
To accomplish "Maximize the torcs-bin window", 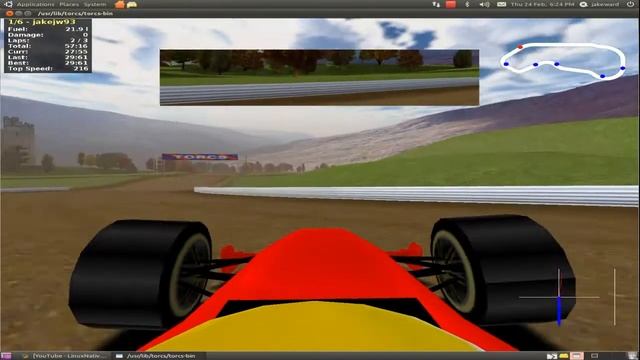I will tap(28, 13).
